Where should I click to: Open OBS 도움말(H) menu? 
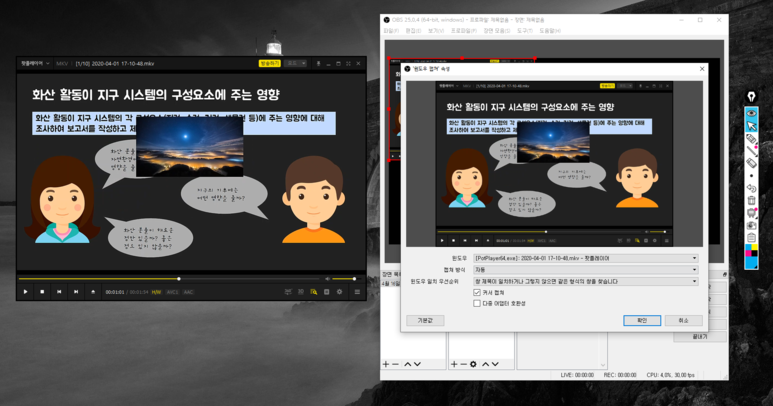pyautogui.click(x=550, y=31)
